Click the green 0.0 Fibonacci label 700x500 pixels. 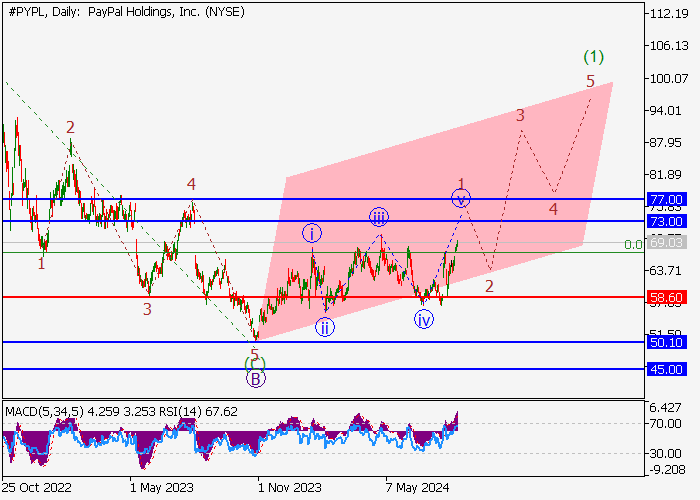(x=633, y=245)
